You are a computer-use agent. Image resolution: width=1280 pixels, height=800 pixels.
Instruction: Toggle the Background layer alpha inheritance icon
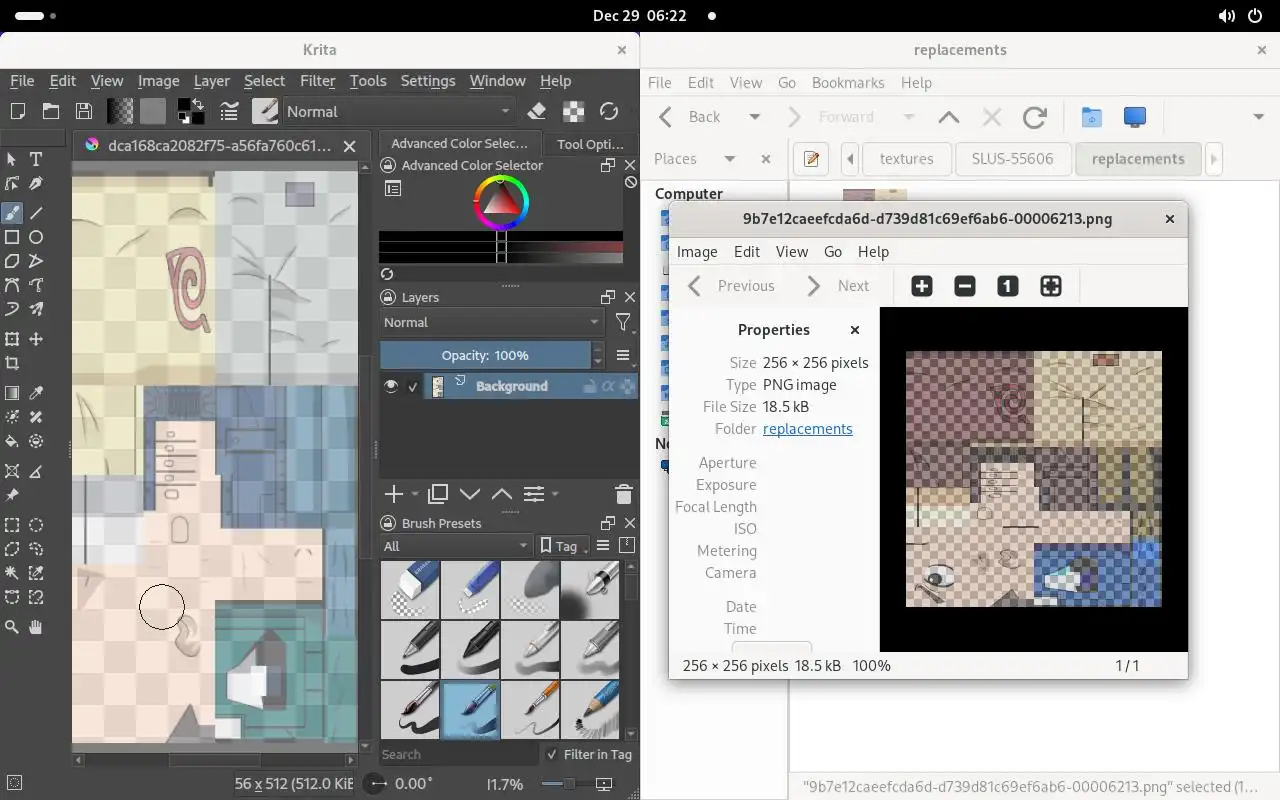tap(608, 386)
